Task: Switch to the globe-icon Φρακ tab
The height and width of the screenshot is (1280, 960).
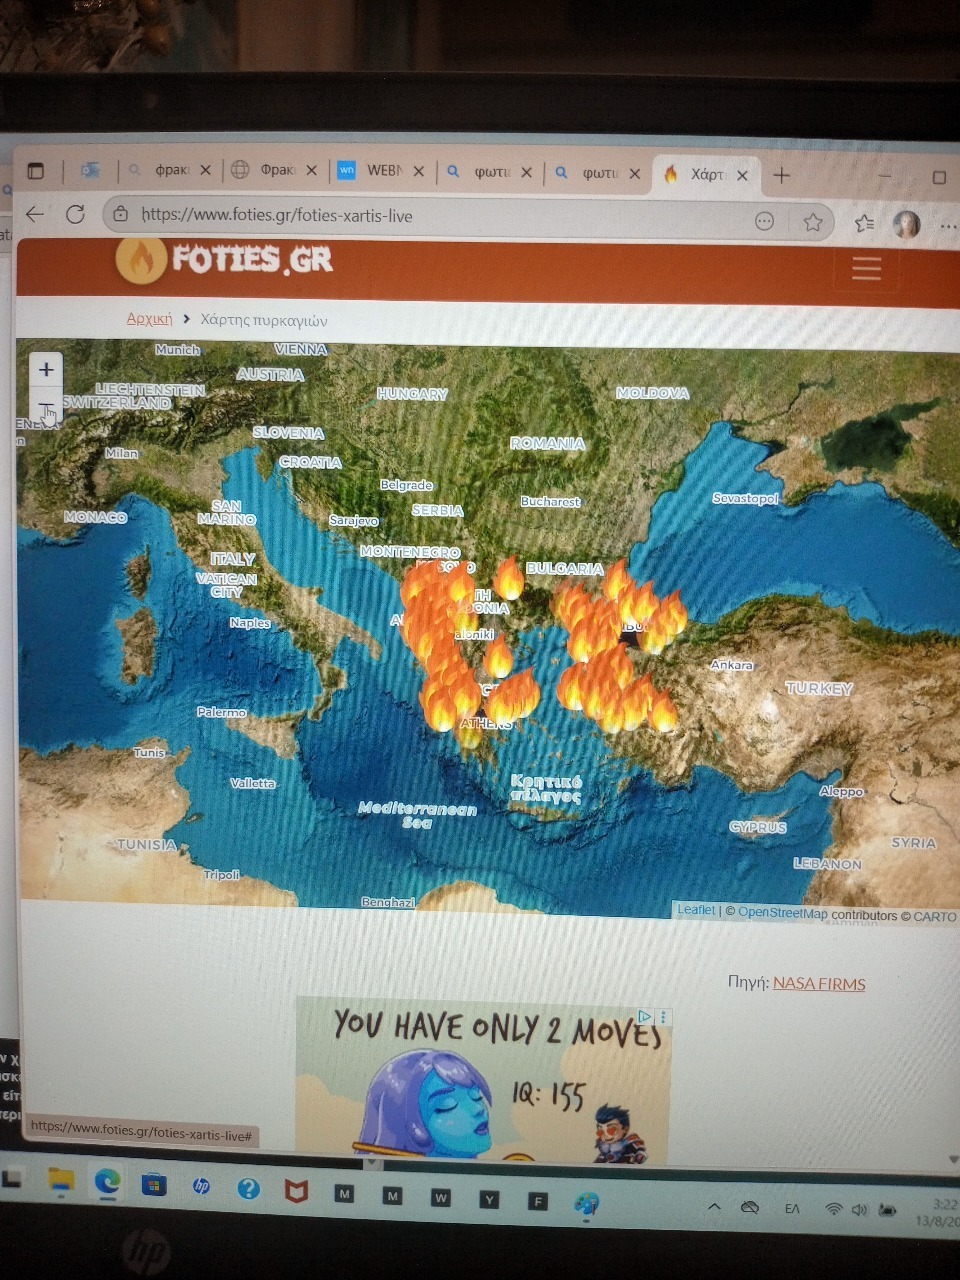Action: click(274, 170)
